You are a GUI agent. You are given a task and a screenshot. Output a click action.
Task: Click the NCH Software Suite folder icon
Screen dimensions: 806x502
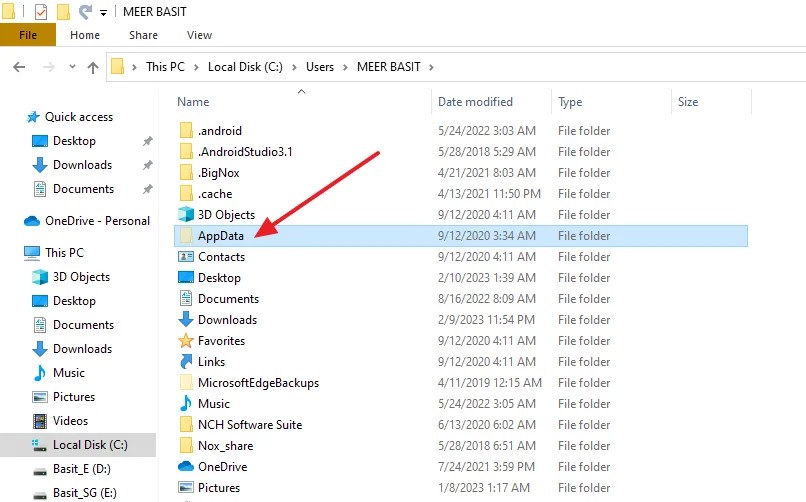[186, 424]
